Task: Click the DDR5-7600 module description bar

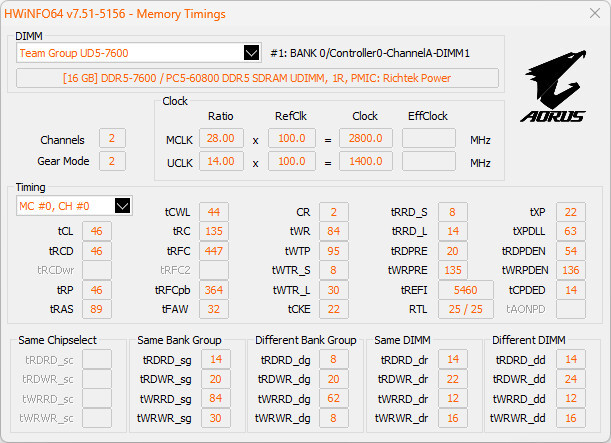Action: [257, 78]
